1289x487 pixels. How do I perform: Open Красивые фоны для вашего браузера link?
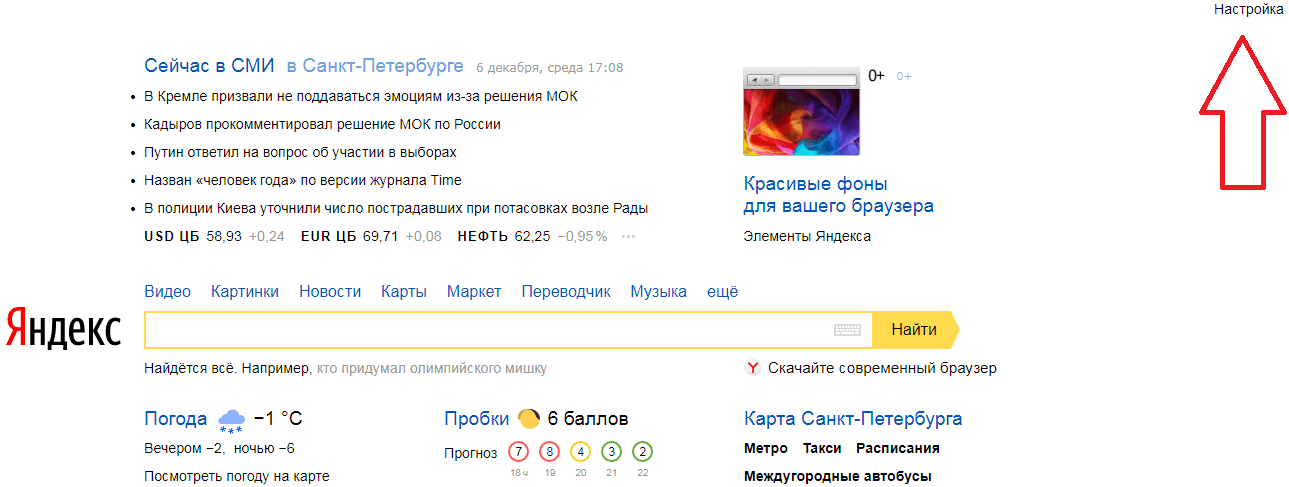point(839,195)
